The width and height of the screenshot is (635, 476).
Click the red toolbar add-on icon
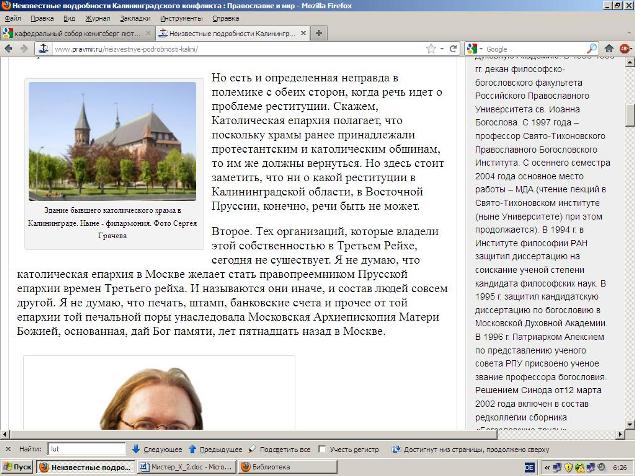coord(625,49)
